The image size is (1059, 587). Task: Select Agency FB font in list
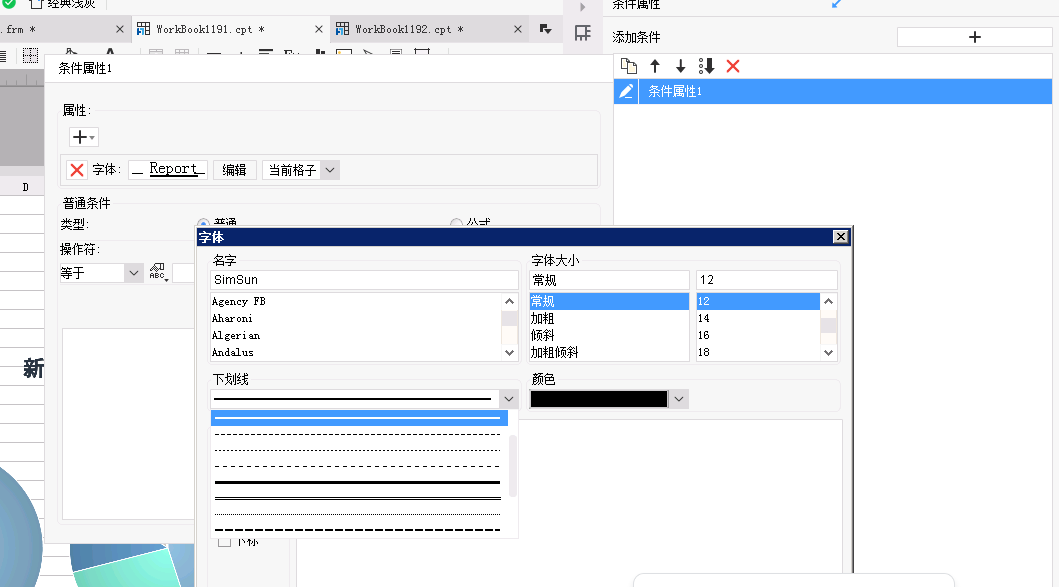(355, 301)
